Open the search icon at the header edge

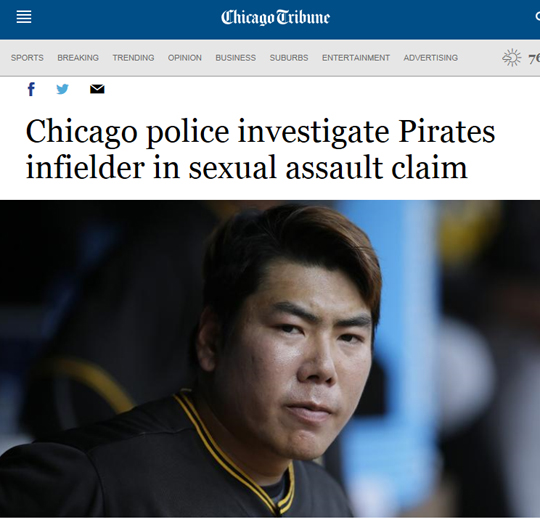[x=537, y=17]
